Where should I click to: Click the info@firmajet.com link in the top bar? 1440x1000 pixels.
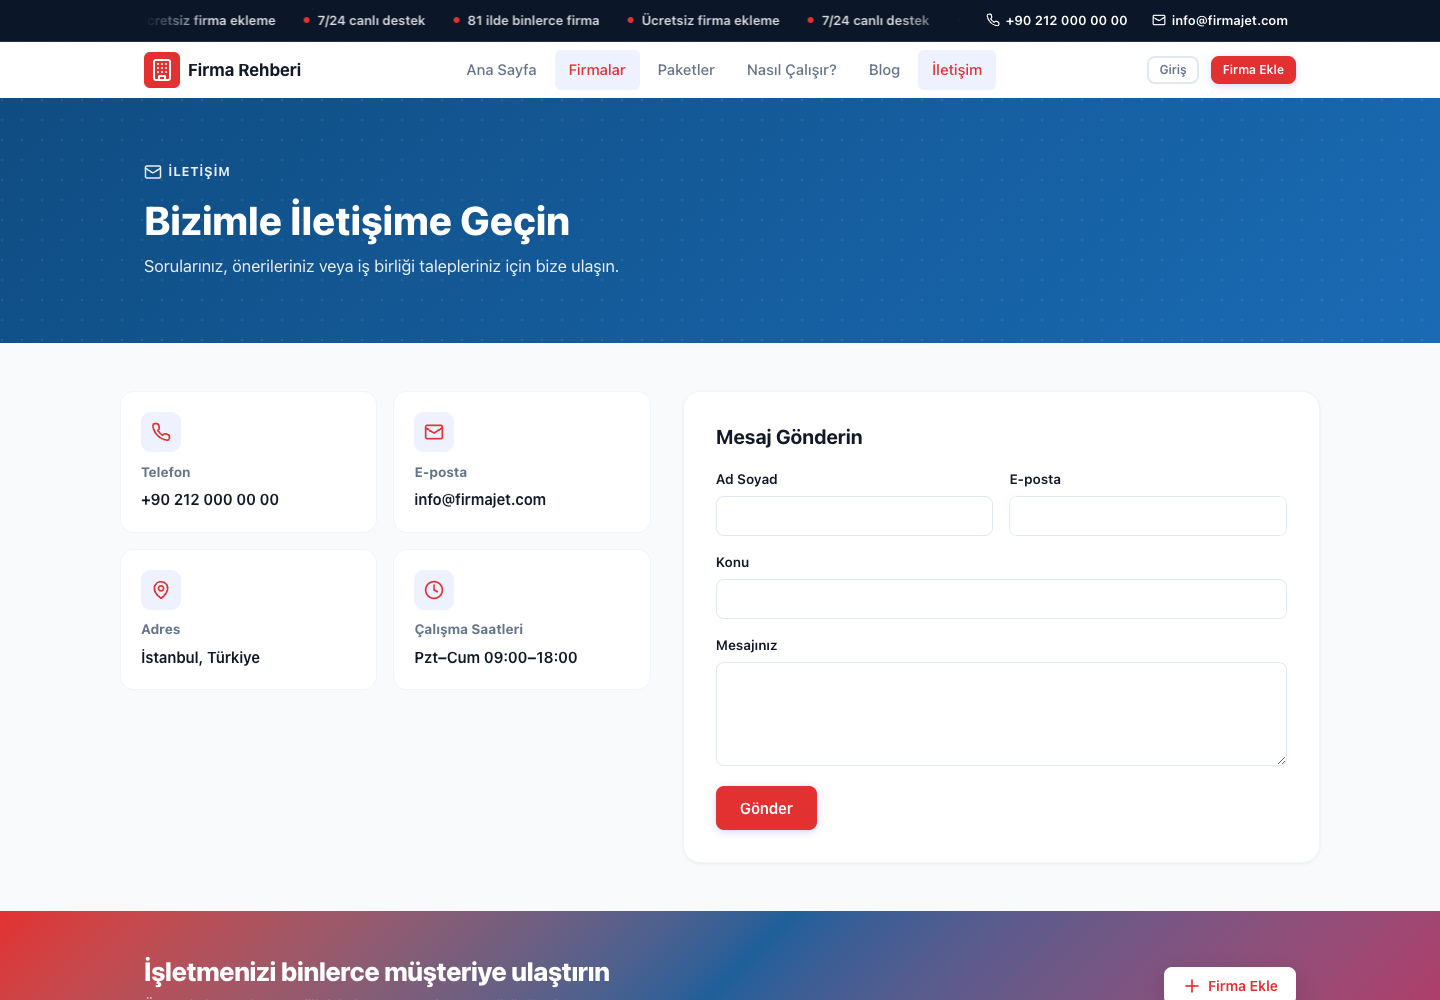[1220, 20]
